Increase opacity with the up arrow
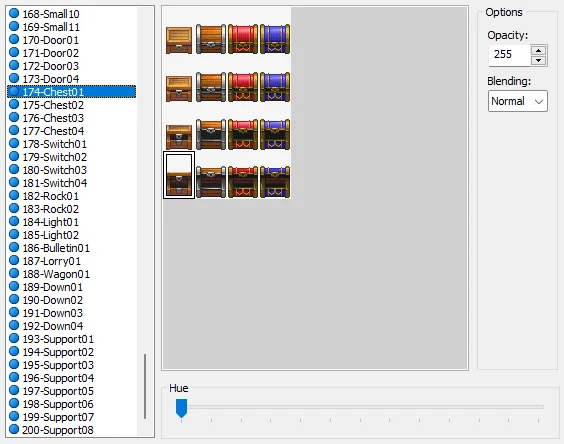Image resolution: width=564 pixels, height=444 pixels. coord(538,50)
